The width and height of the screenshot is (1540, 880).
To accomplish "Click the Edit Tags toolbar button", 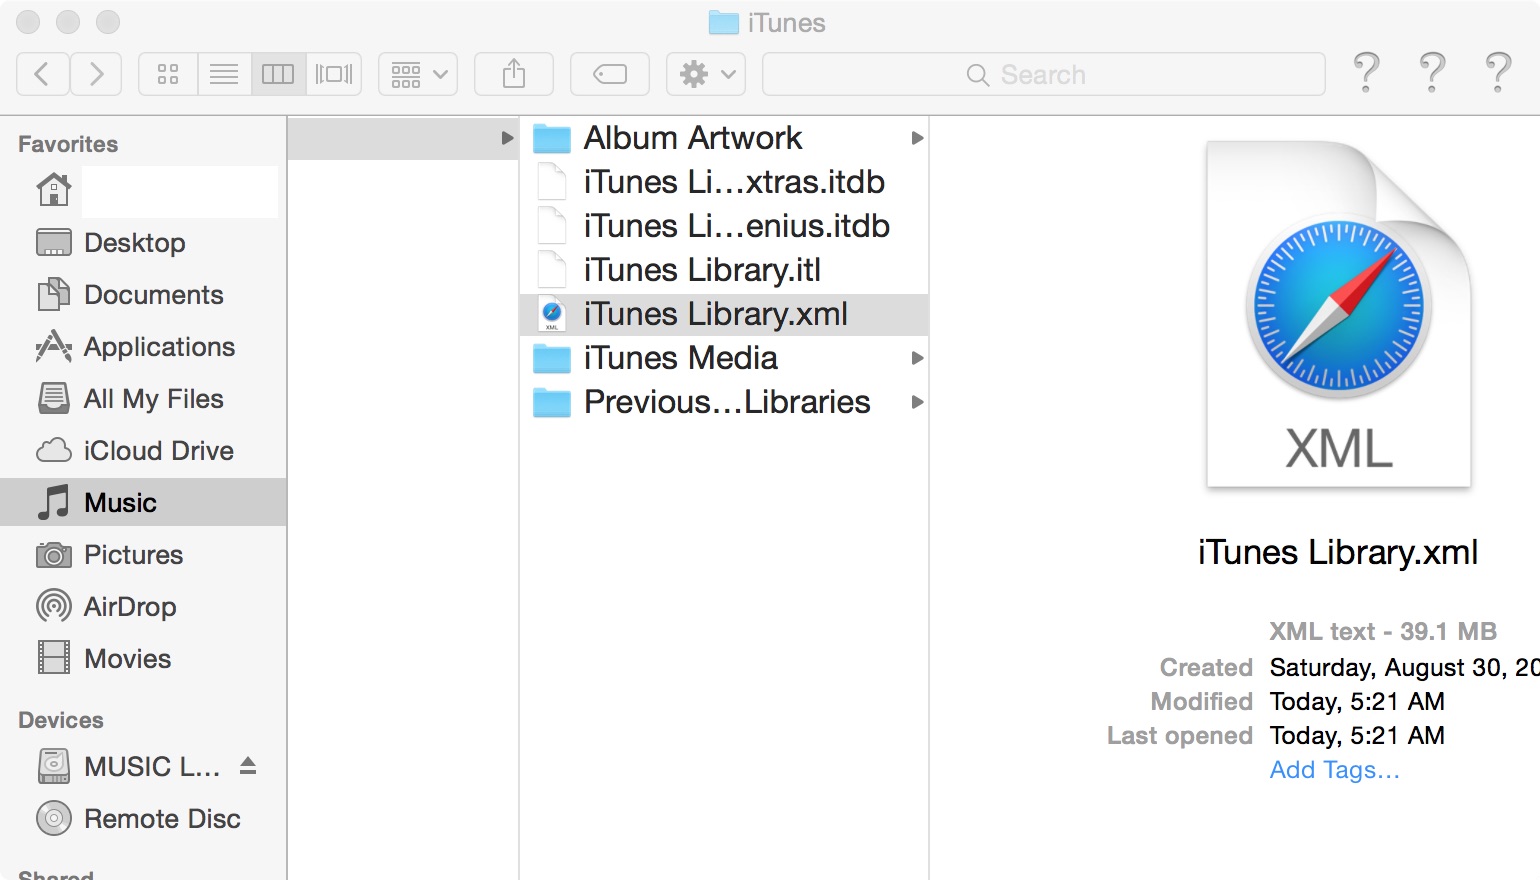I will [610, 74].
